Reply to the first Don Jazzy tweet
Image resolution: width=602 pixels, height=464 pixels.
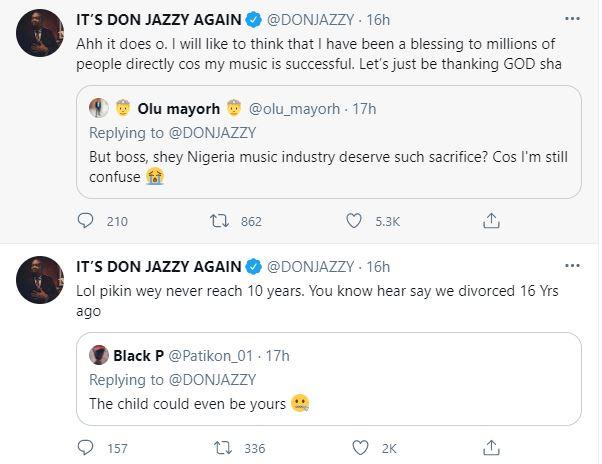86,220
